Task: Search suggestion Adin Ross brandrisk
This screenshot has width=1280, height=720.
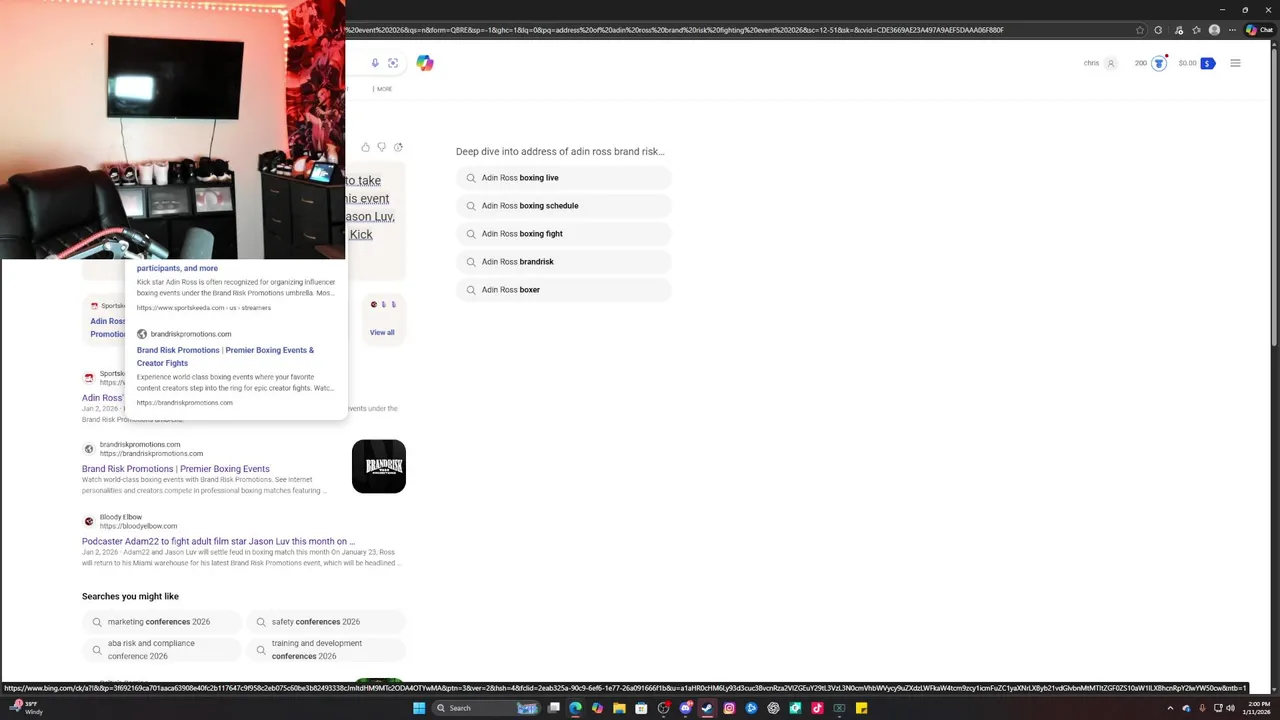Action: (x=564, y=262)
